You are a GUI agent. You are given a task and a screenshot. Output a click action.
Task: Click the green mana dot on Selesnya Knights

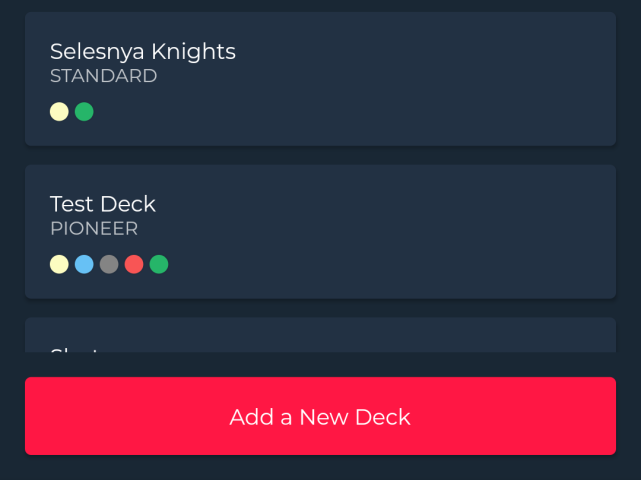[x=84, y=112]
